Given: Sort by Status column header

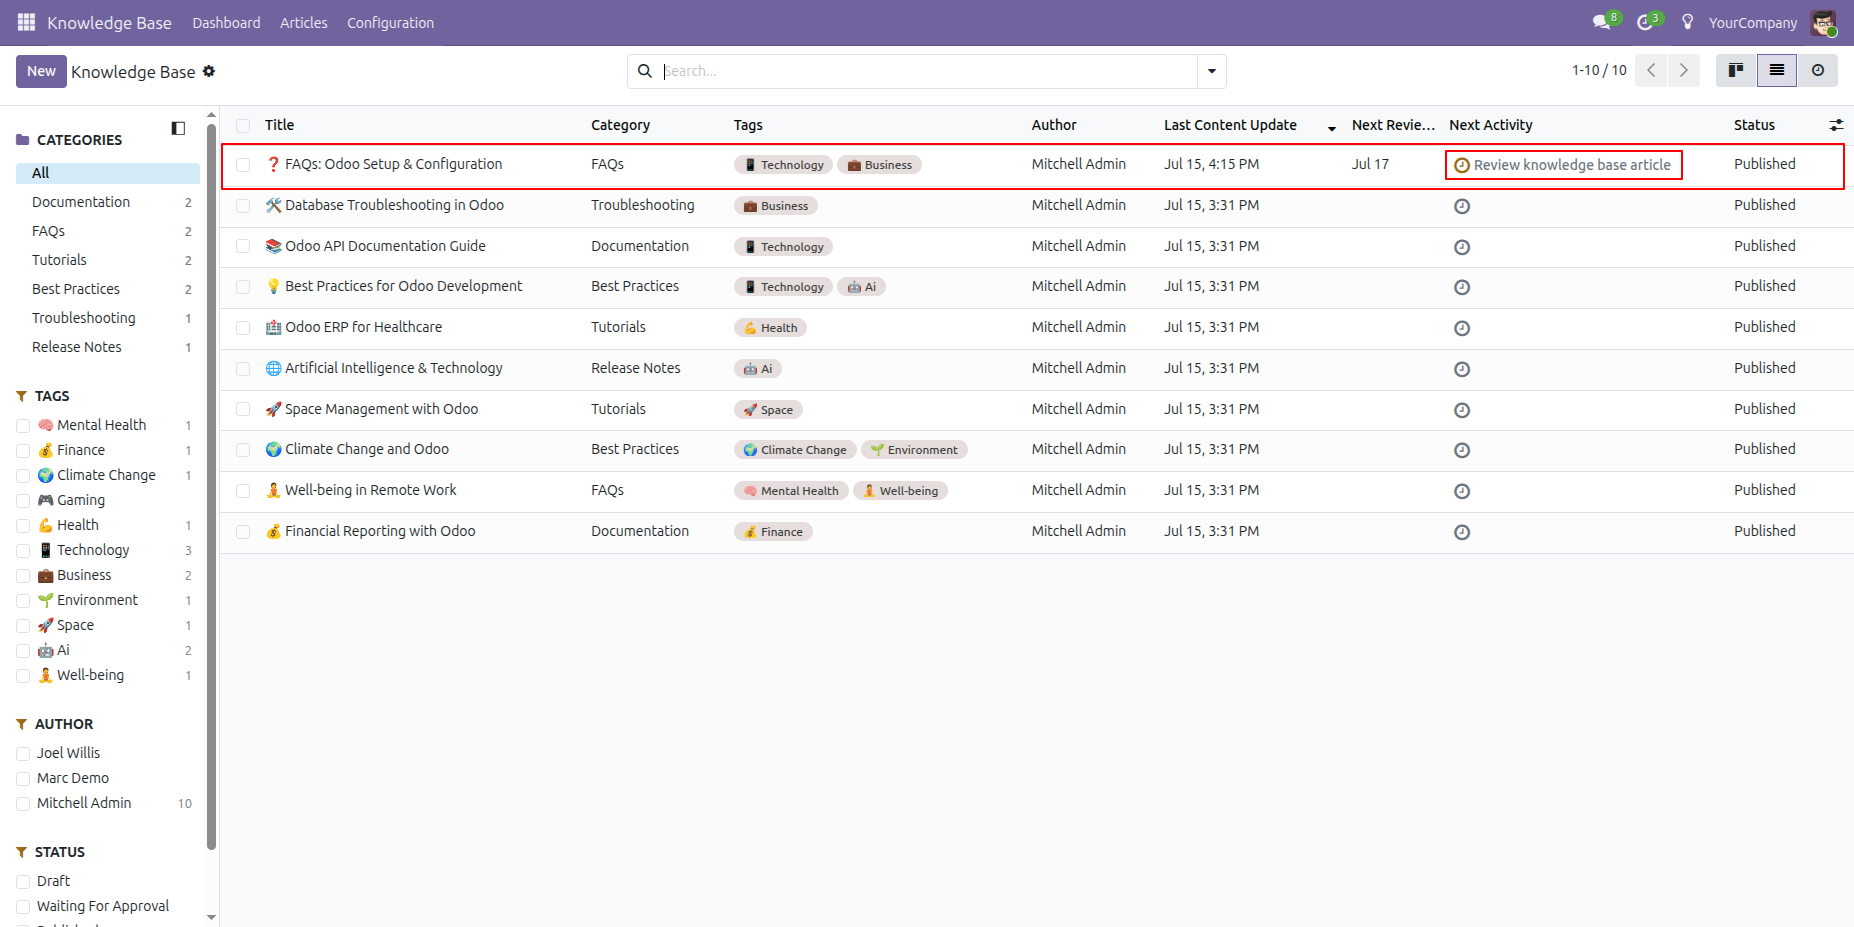Looking at the screenshot, I should pos(1754,125).
